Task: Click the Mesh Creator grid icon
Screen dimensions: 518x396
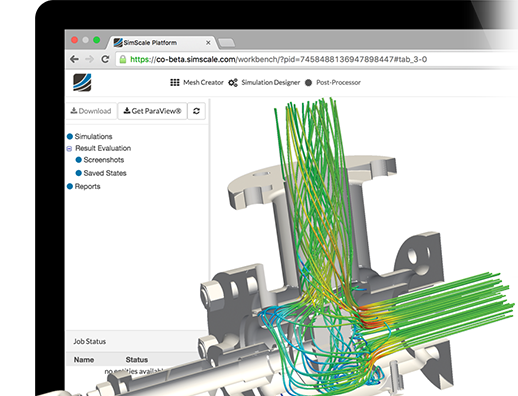Action: click(x=175, y=82)
